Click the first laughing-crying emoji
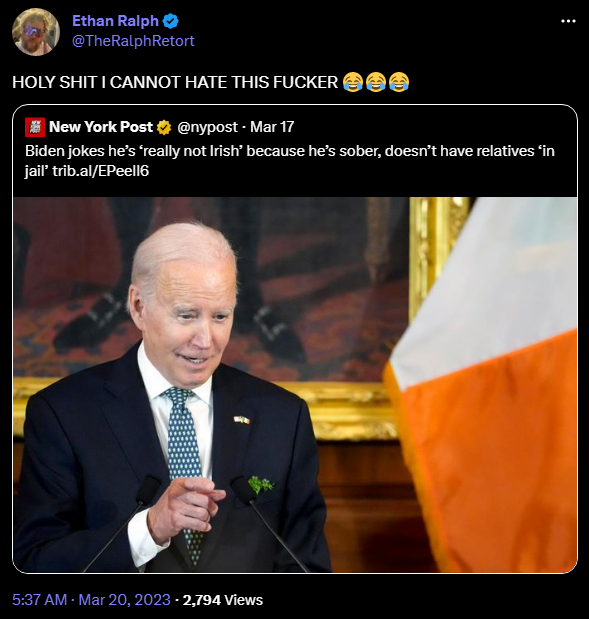 [353, 83]
